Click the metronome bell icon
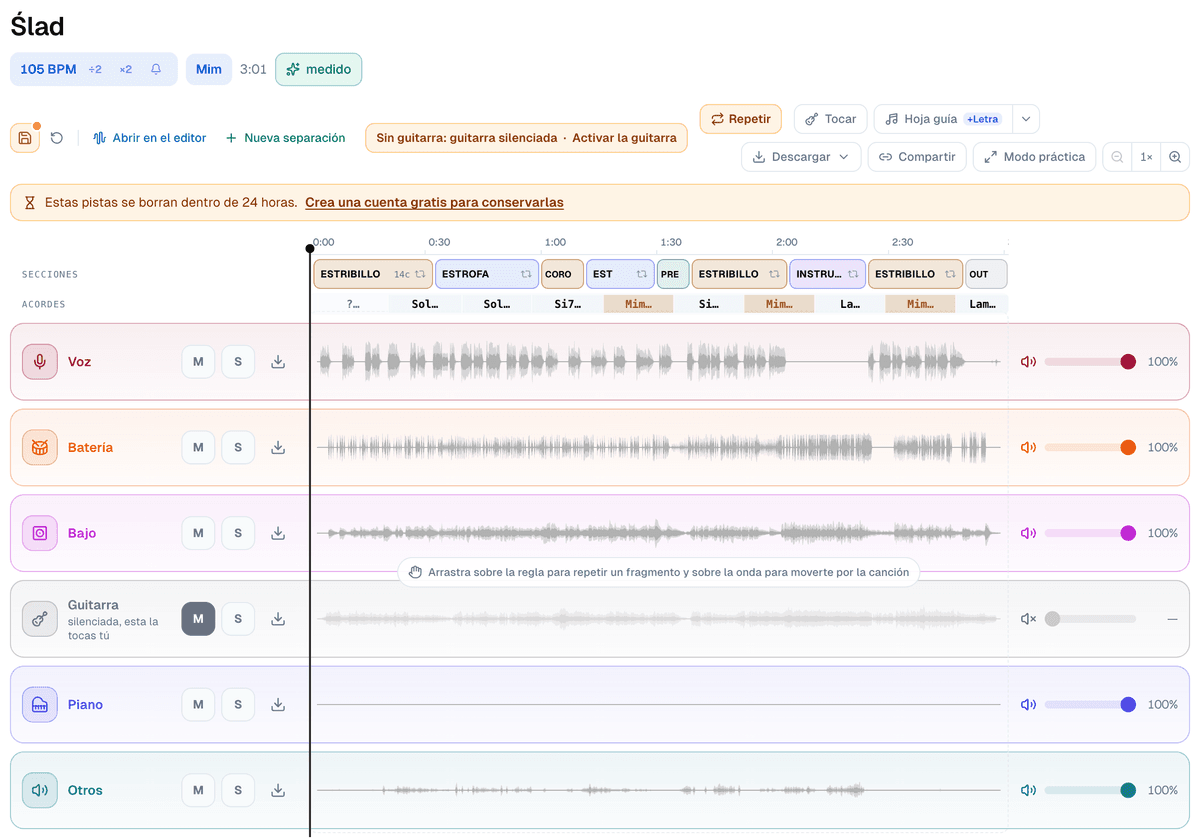 [156, 69]
